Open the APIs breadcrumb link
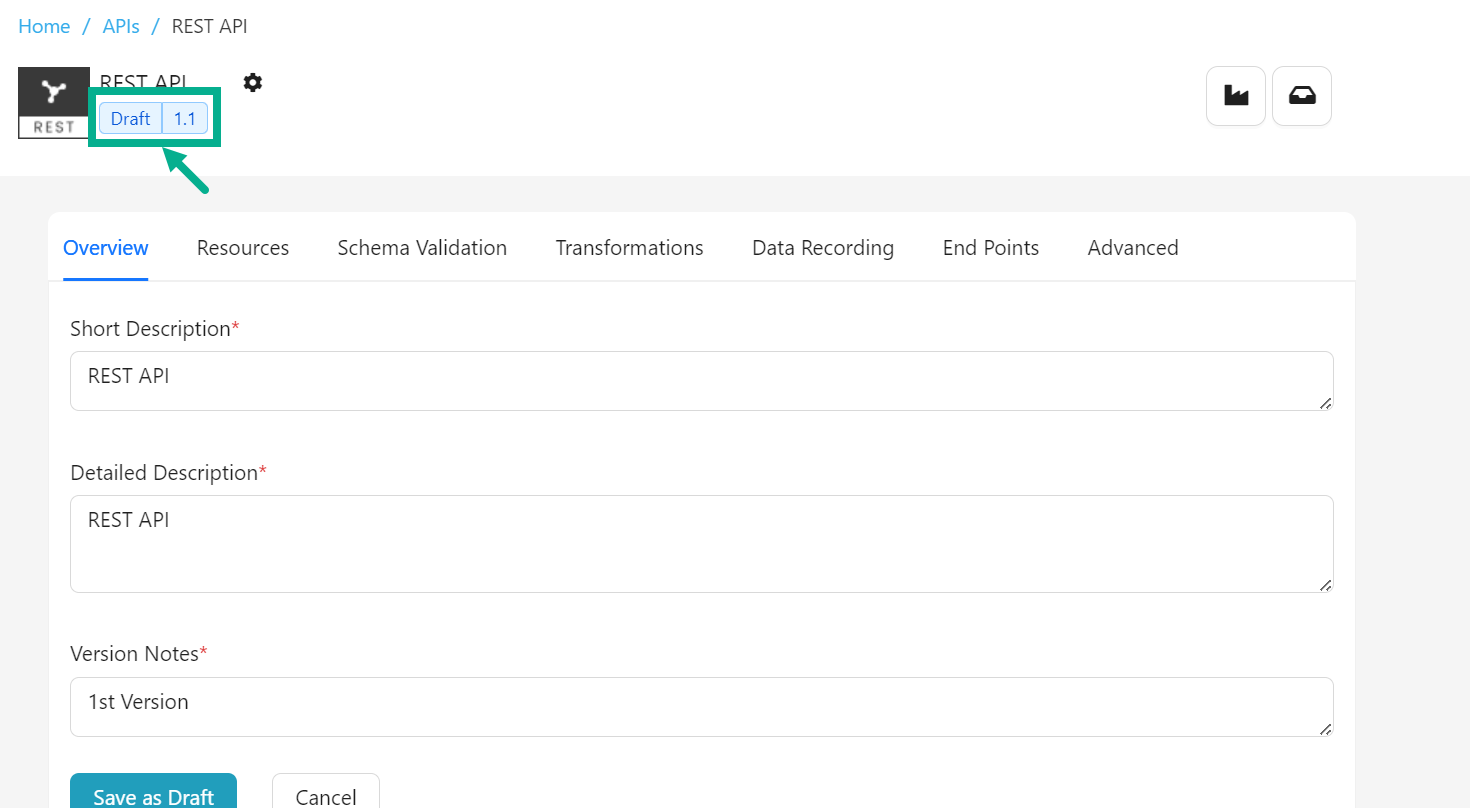Viewport: 1470px width, 808px height. pos(121,26)
